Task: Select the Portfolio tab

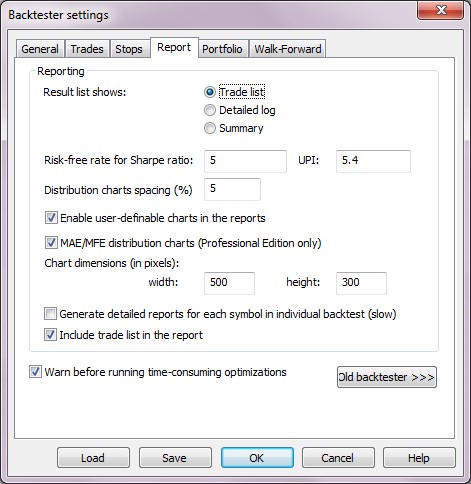Action: [222, 49]
